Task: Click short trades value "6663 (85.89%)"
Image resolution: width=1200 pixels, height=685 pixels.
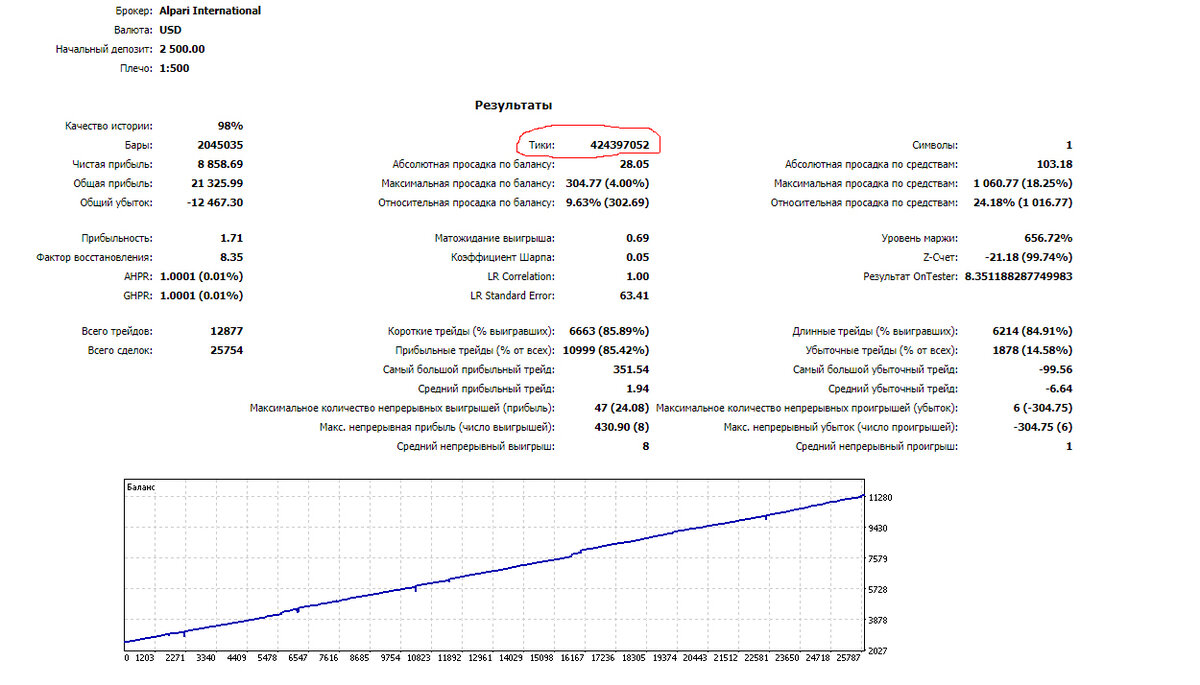Action: click(609, 331)
